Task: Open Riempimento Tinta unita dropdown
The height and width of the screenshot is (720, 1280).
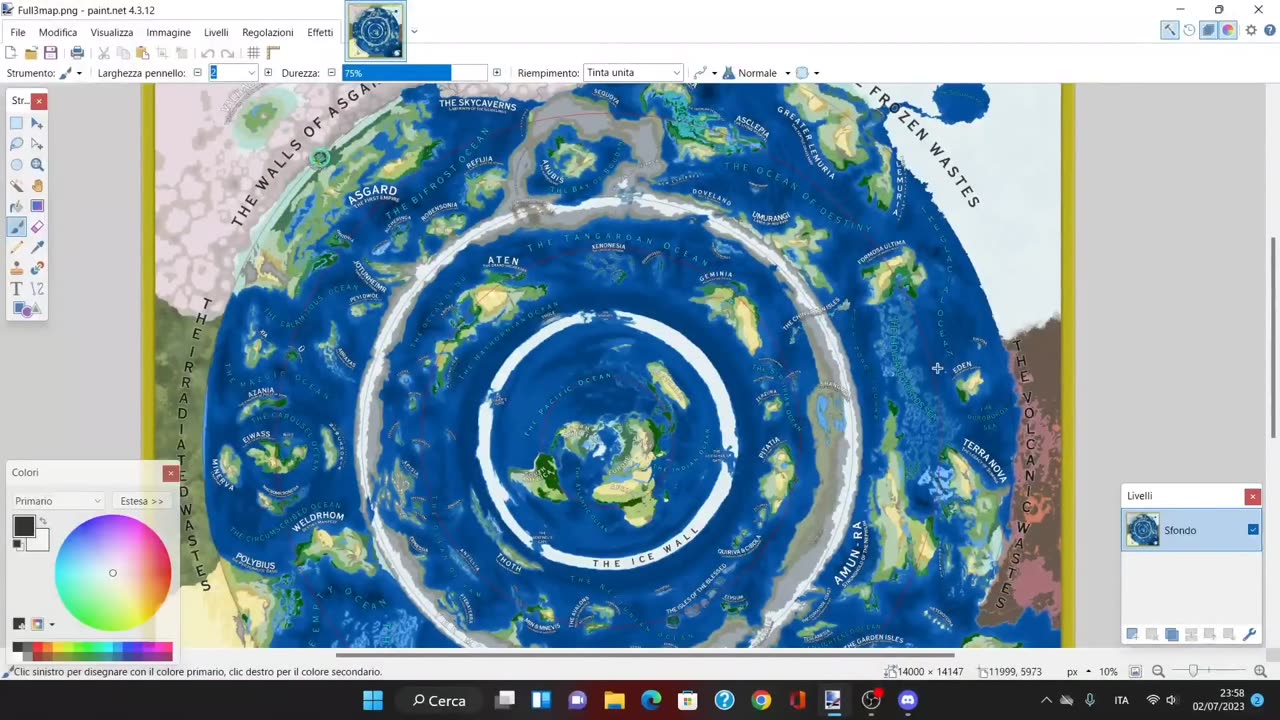Action: (633, 73)
